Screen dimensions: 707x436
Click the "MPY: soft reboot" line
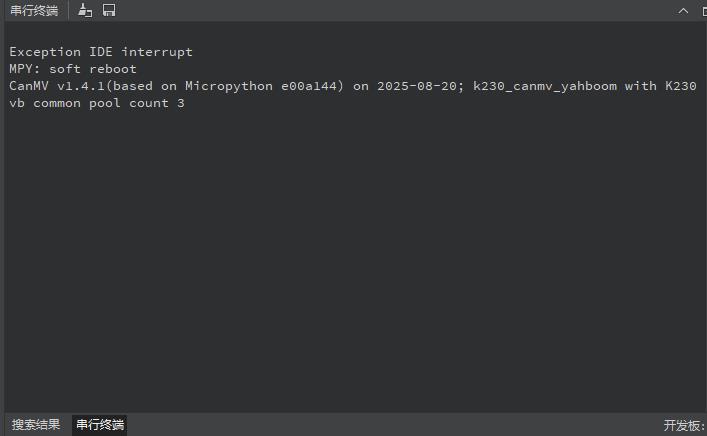pos(73,69)
